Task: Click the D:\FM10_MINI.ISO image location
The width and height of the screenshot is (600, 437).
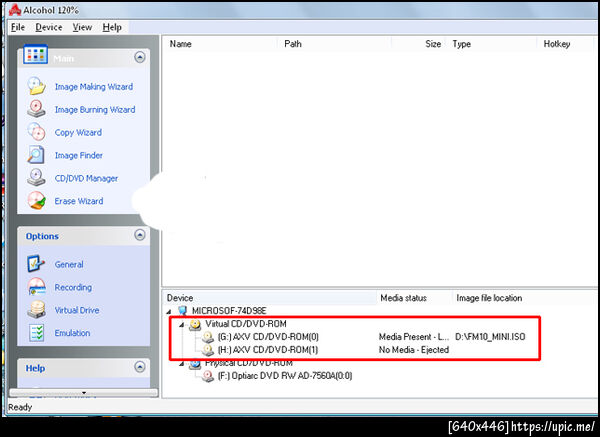Action: tap(490, 337)
